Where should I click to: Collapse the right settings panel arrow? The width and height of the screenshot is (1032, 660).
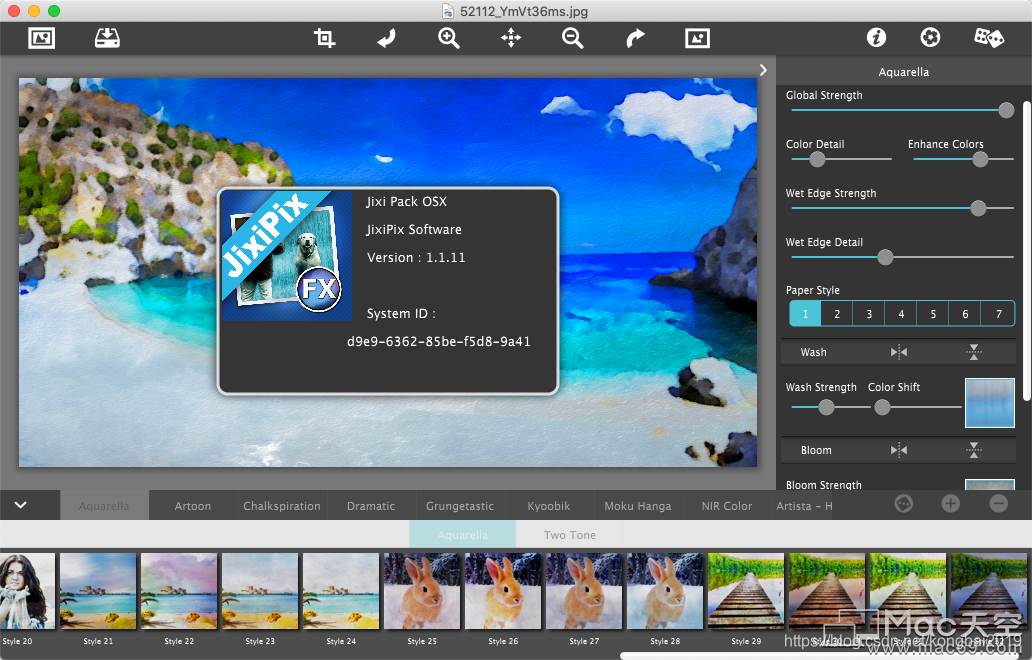763,70
